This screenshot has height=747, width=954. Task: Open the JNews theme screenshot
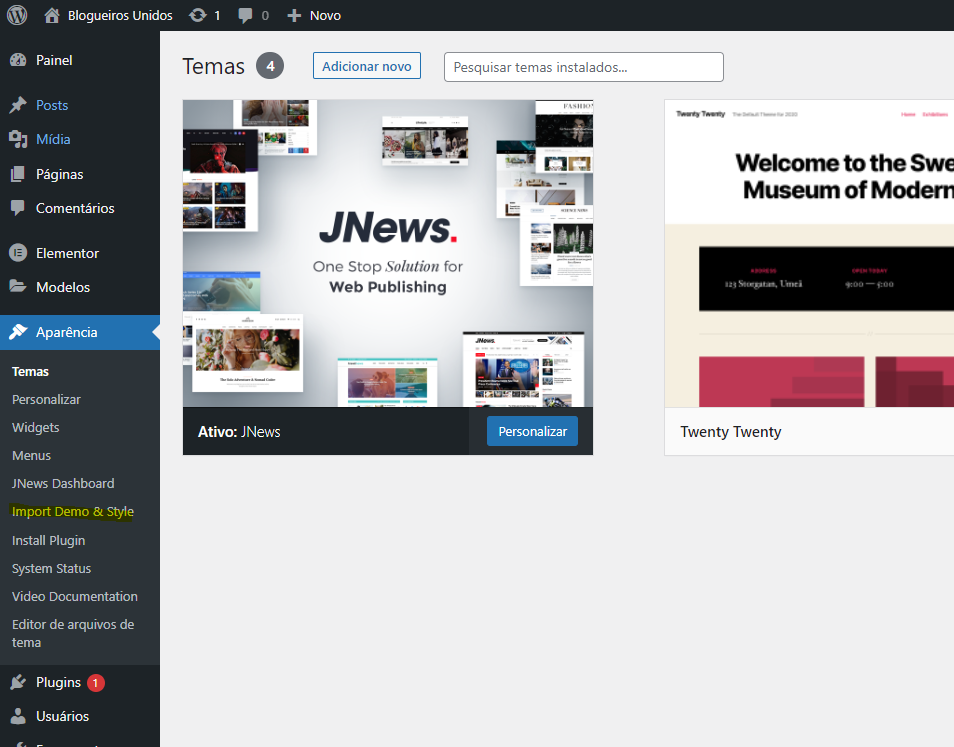pos(388,253)
